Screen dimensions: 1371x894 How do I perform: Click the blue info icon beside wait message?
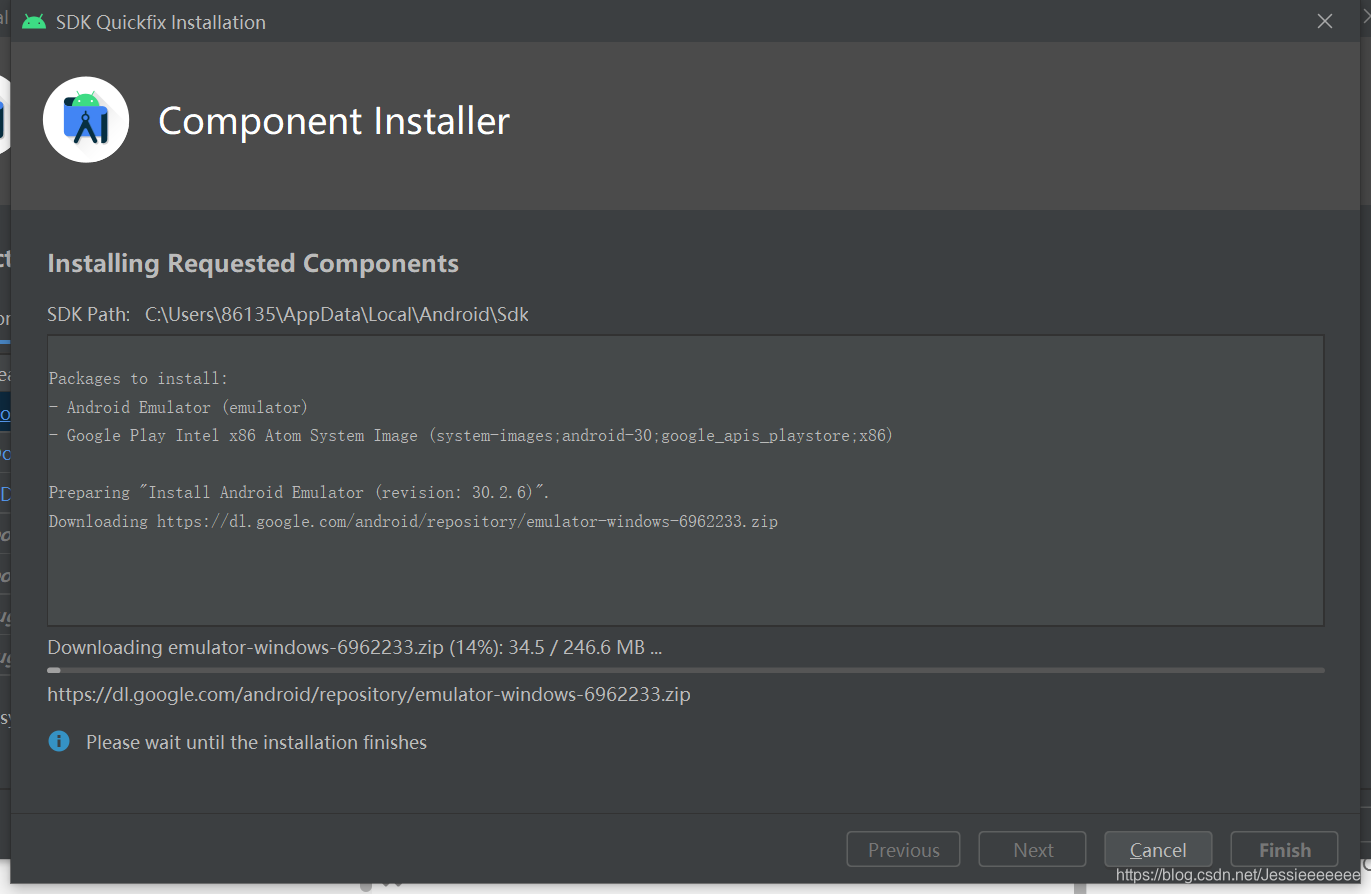[59, 741]
